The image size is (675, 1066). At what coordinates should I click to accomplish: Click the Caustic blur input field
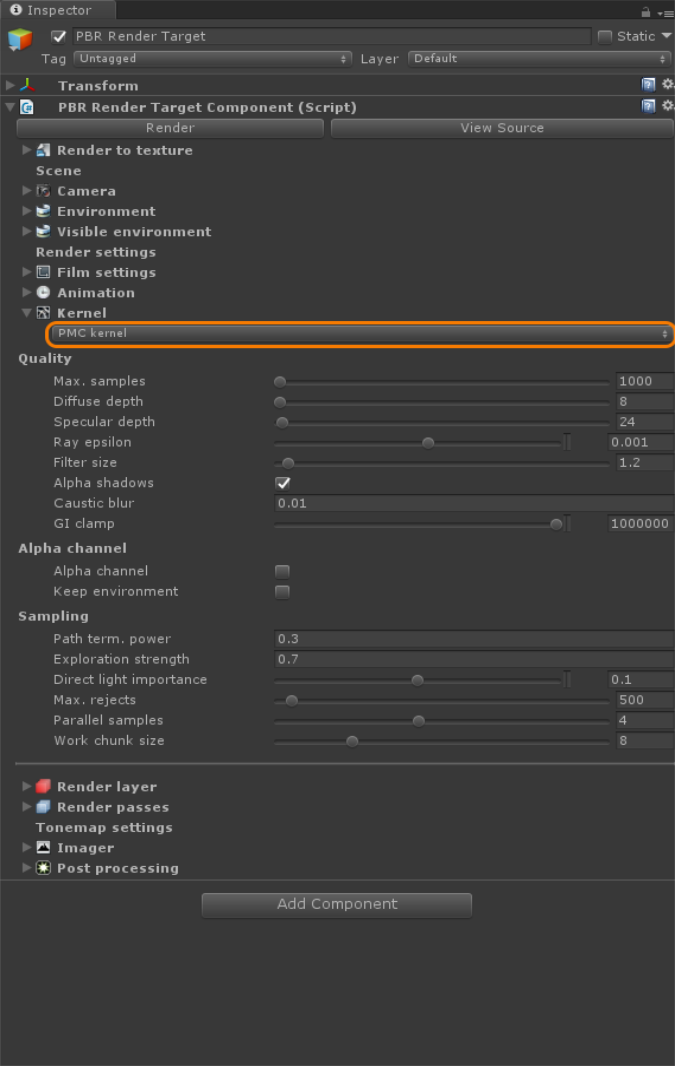(x=473, y=504)
